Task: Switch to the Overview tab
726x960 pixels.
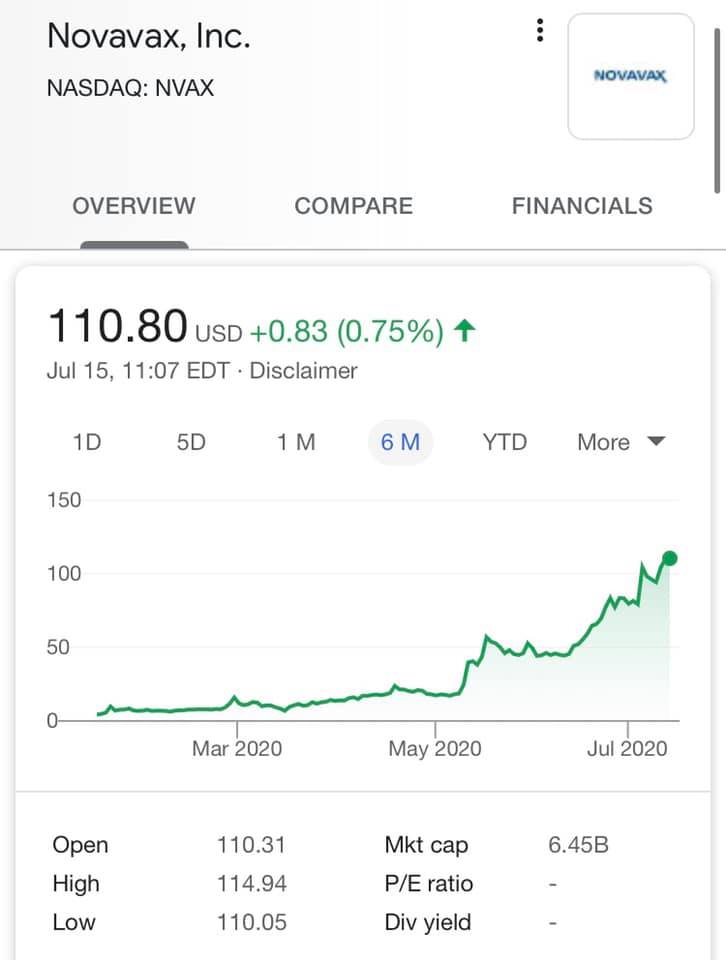Action: (134, 206)
